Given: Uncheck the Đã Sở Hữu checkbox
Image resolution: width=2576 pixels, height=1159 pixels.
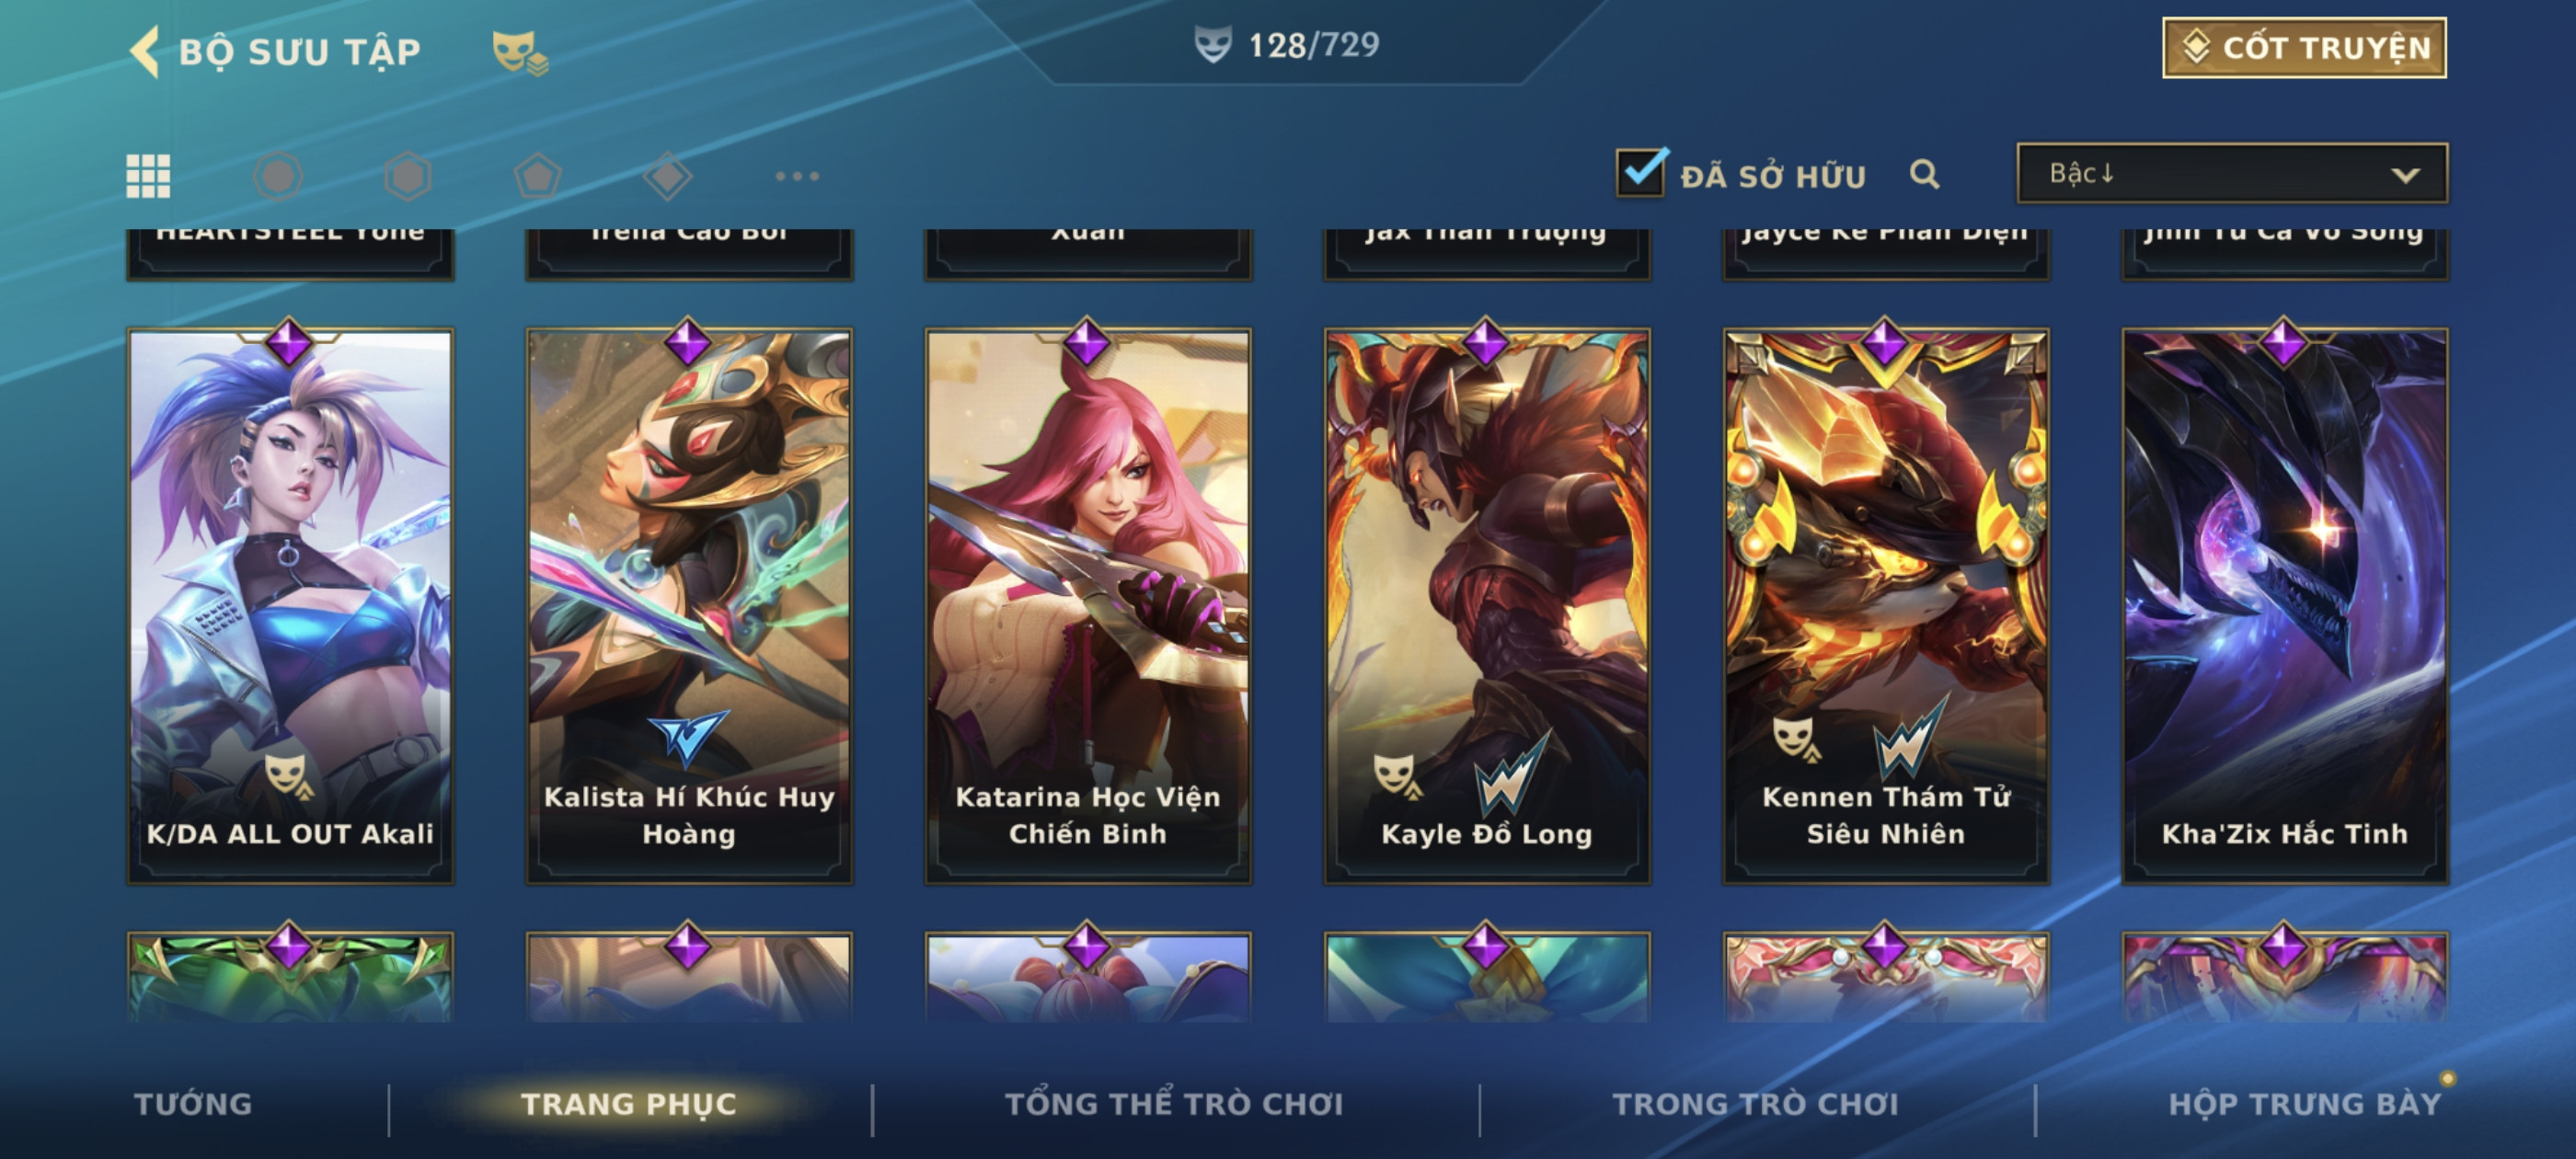Looking at the screenshot, I should pos(1641,172).
